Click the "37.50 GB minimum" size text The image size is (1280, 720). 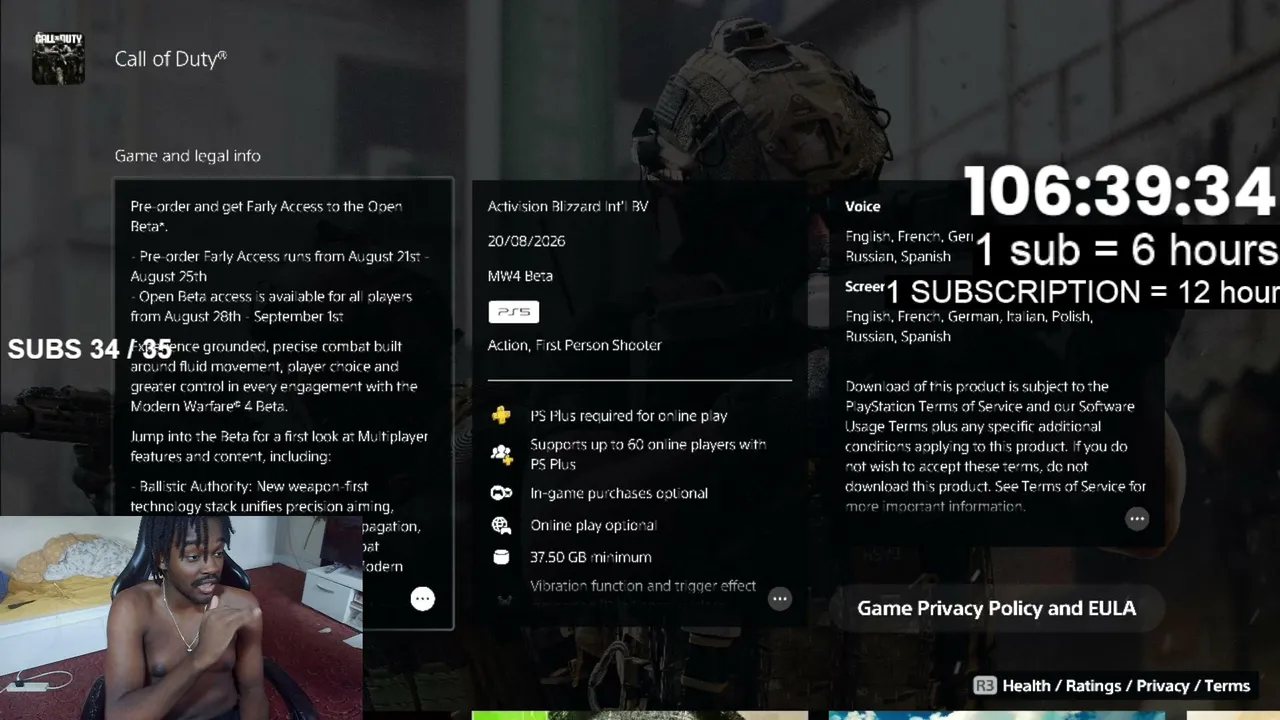(591, 557)
